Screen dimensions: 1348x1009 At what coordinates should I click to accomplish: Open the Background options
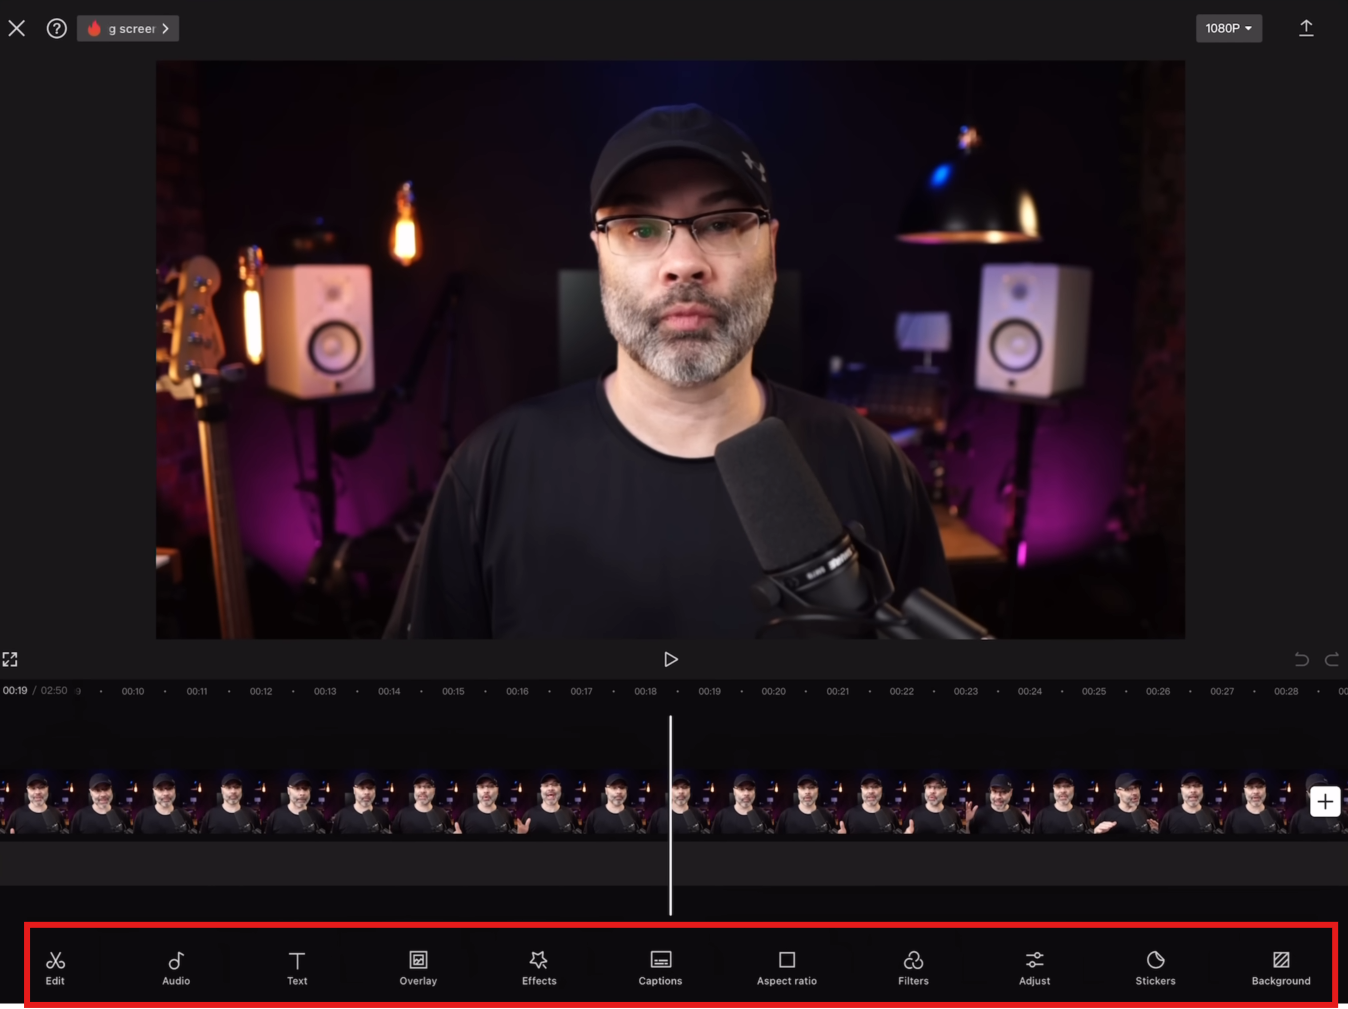[1281, 965]
